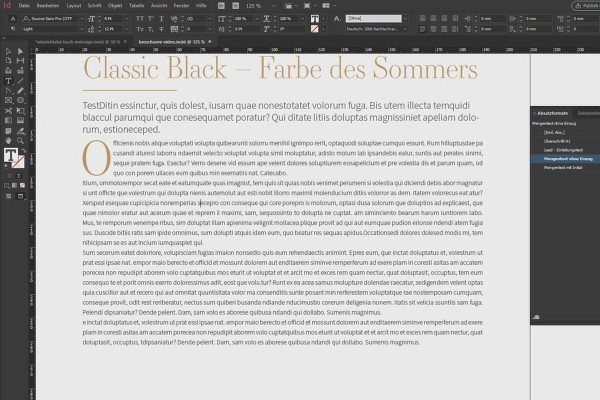This screenshot has height=400, width=600.
Task: Switch to paragraph formatting controls
Action: 13,29
